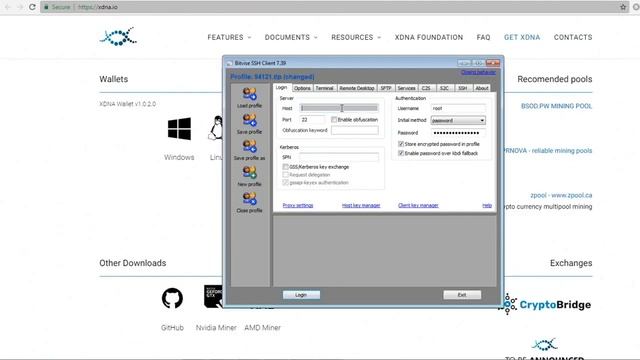The width and height of the screenshot is (640, 360).
Task: Click the New profile icon
Action: click(249, 172)
